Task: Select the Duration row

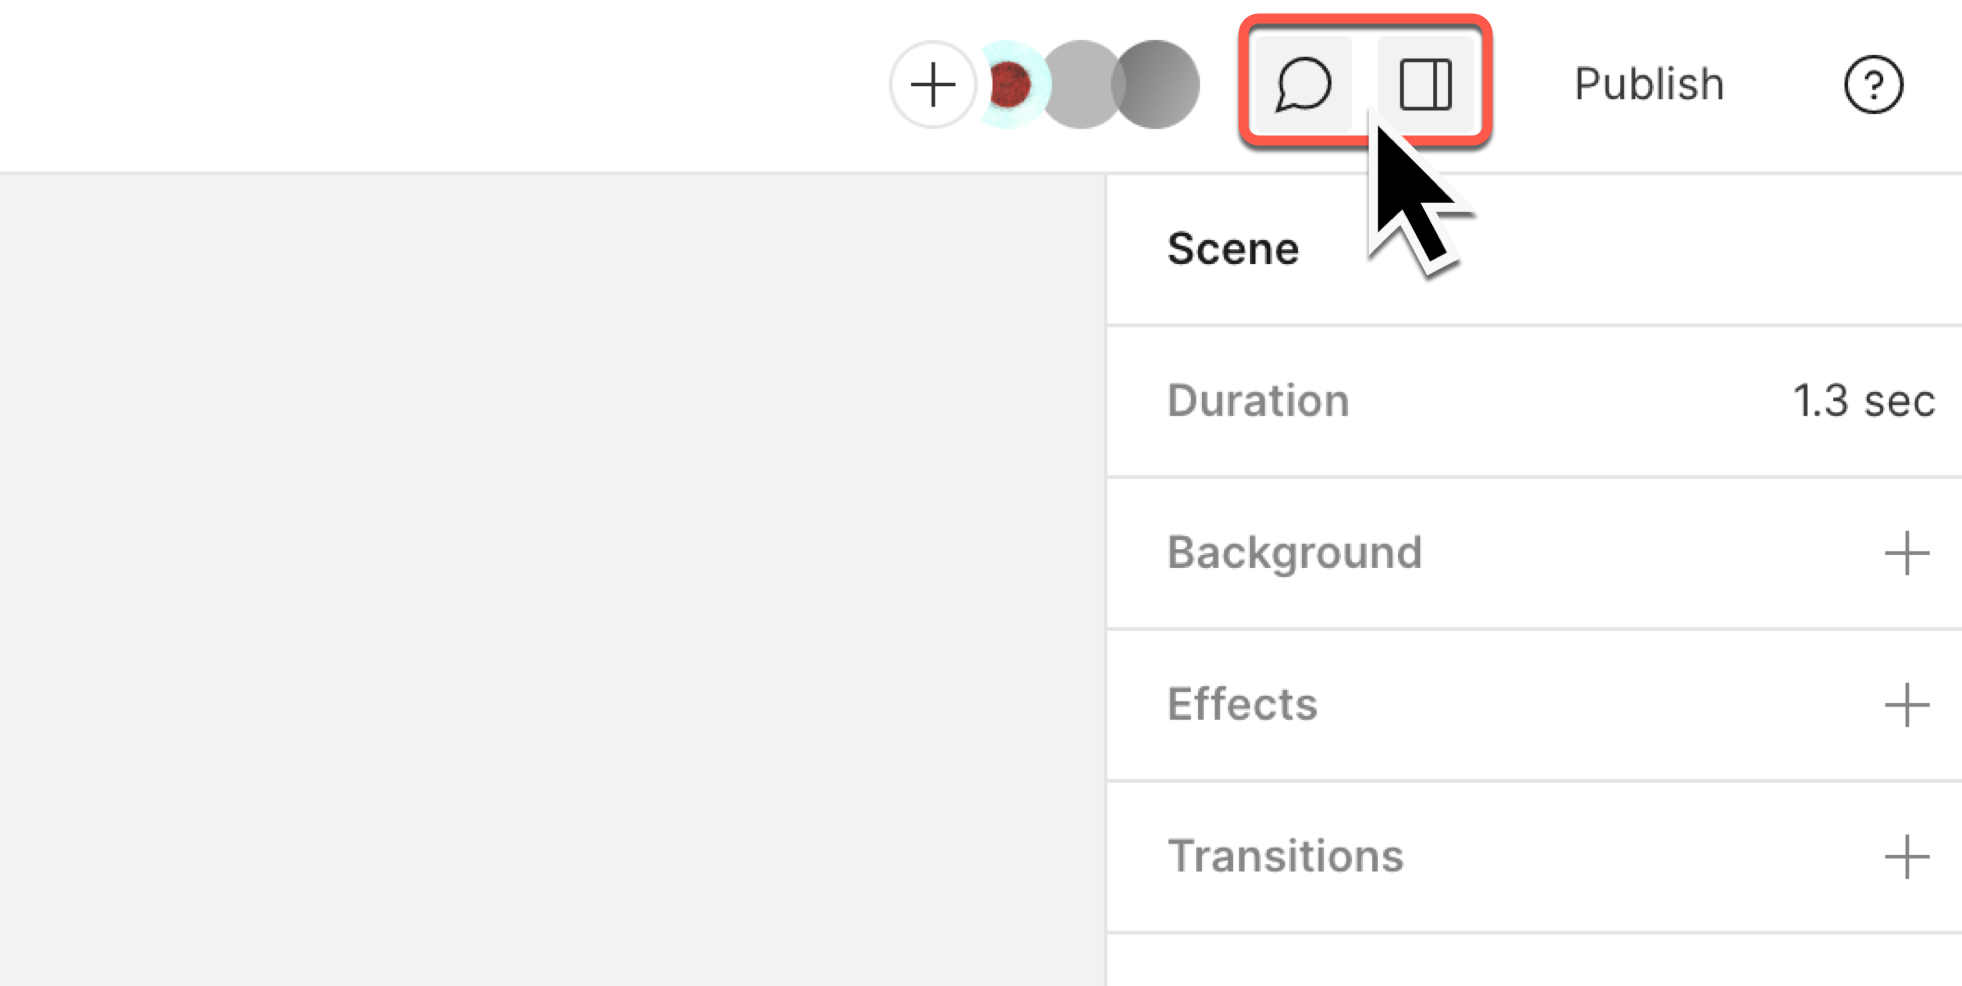Action: 1258,401
